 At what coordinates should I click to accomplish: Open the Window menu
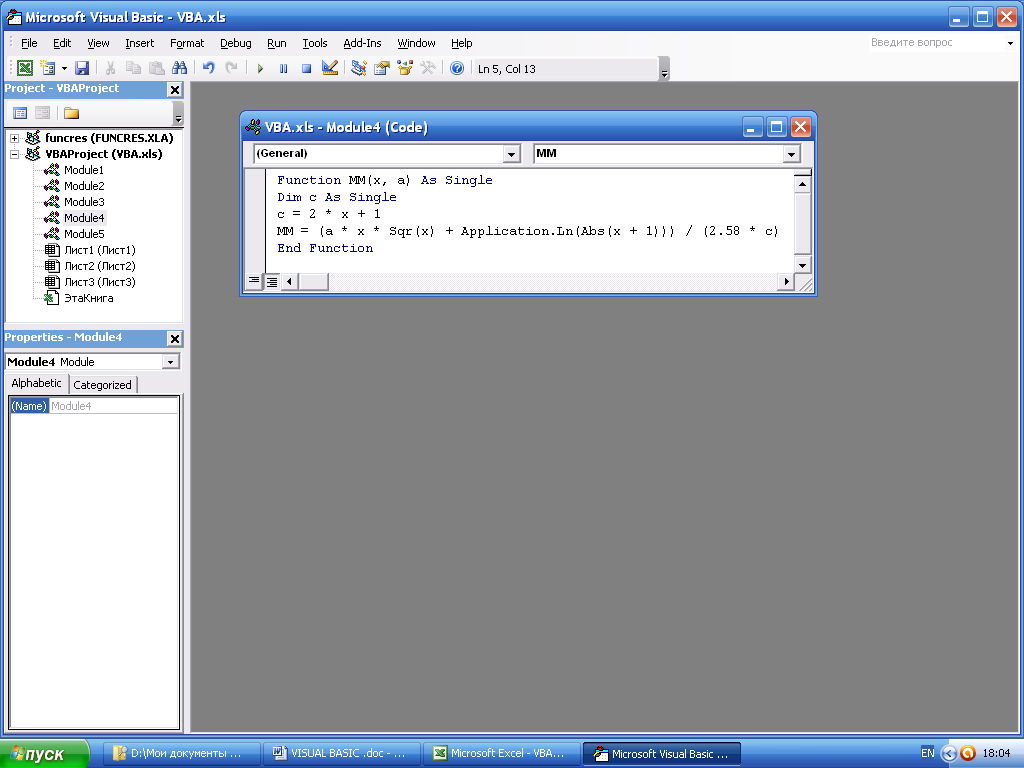tap(416, 43)
